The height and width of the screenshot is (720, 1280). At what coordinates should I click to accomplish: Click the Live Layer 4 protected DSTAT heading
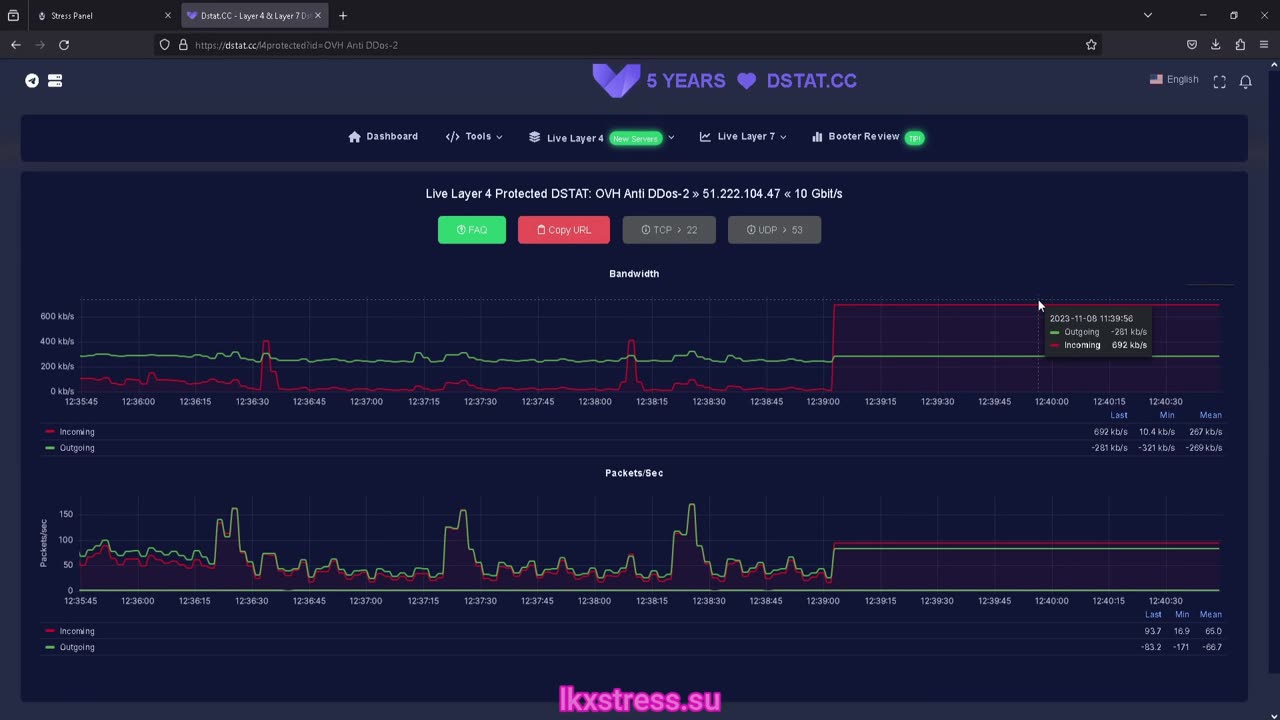634,194
